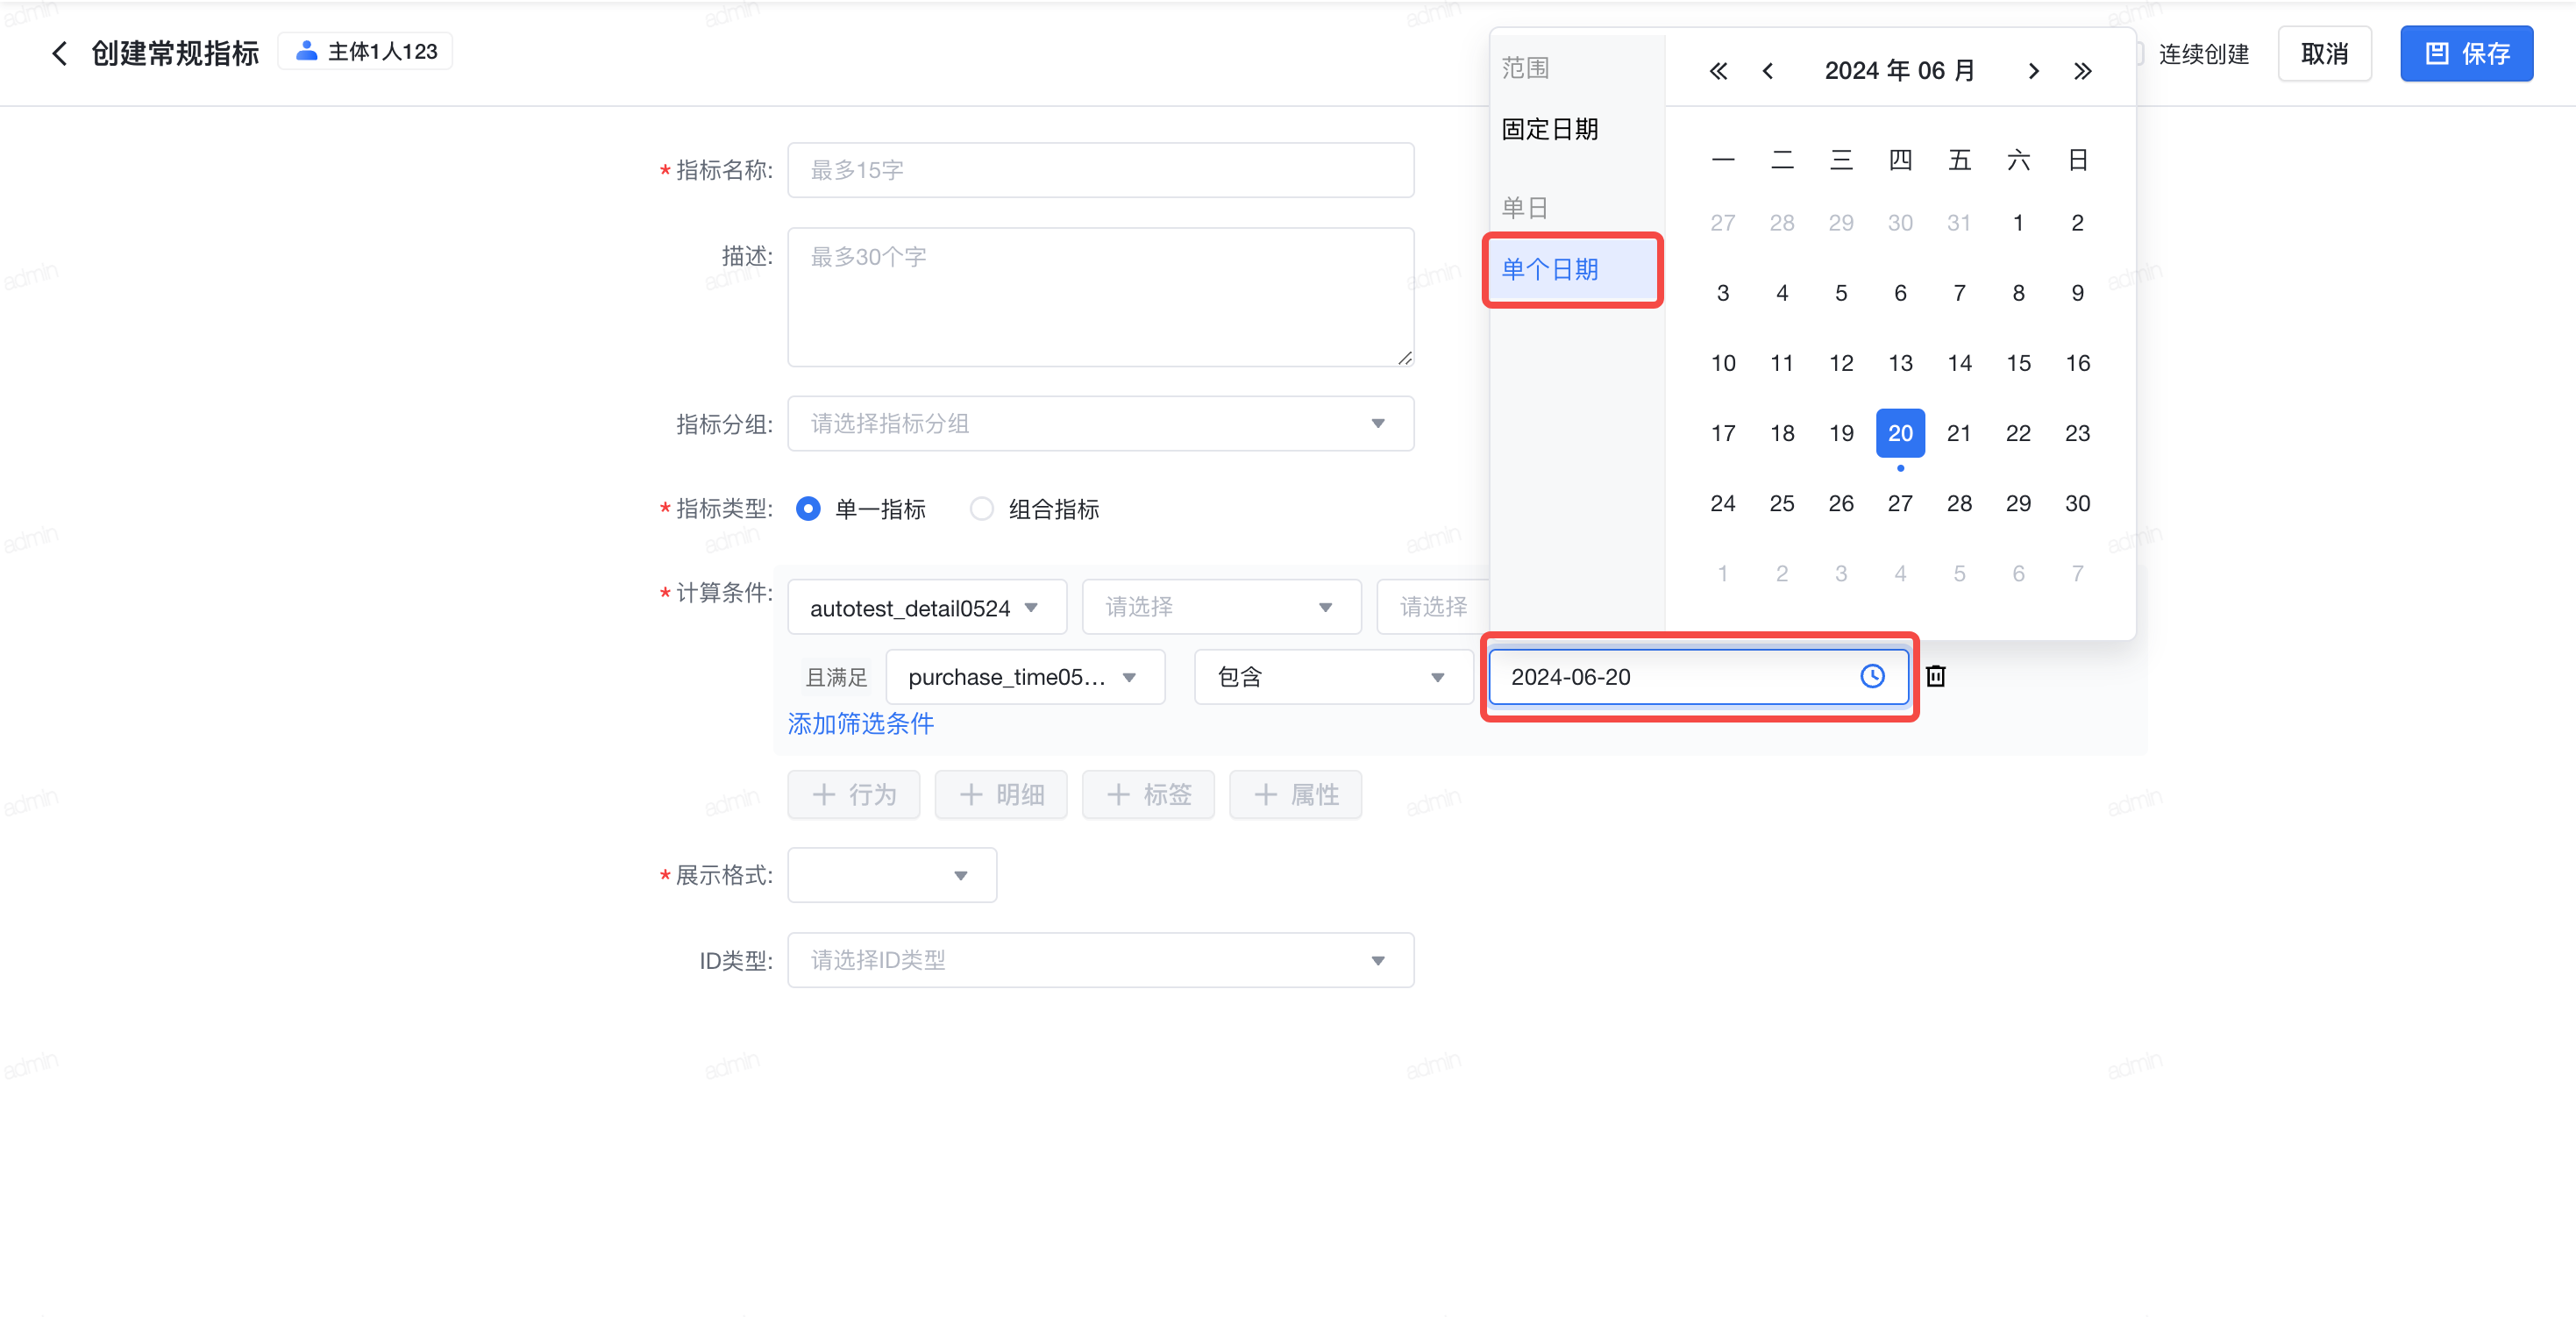Pick June 15 in the calendar

click(x=2018, y=363)
